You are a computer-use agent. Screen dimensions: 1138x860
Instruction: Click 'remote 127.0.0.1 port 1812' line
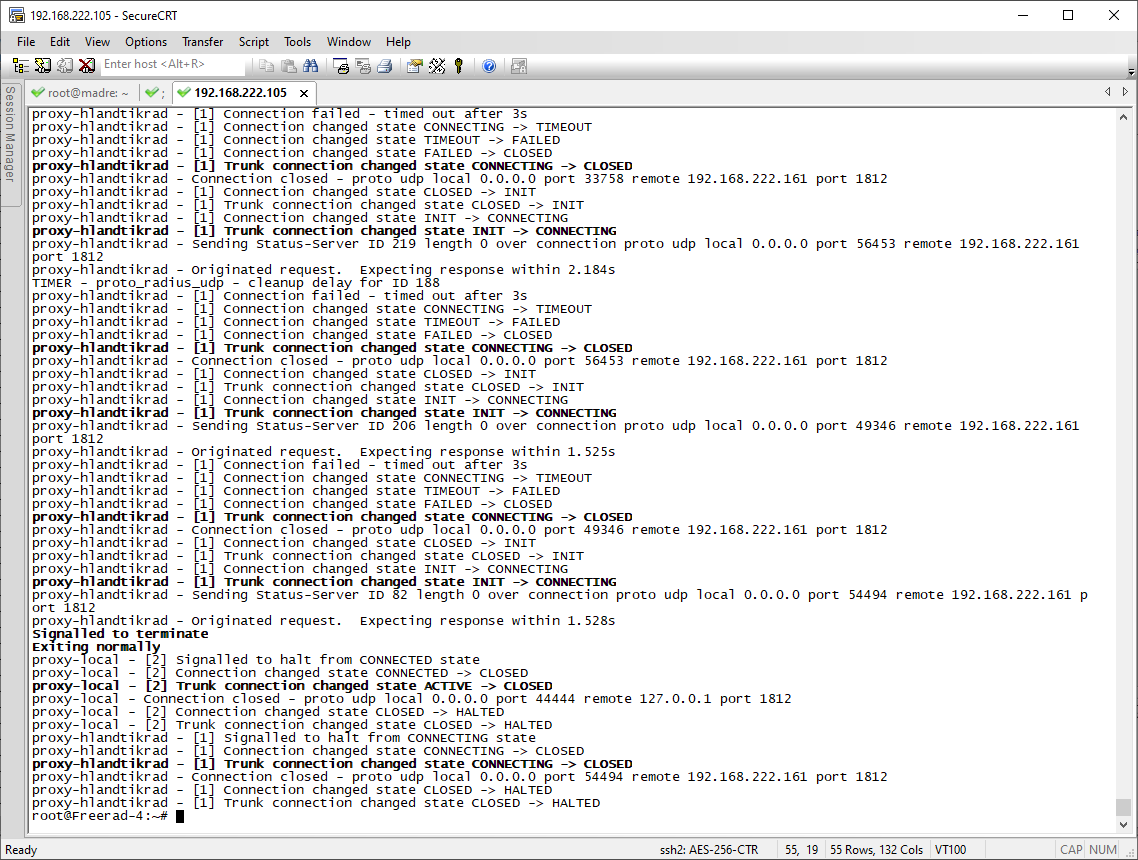click(x=412, y=699)
